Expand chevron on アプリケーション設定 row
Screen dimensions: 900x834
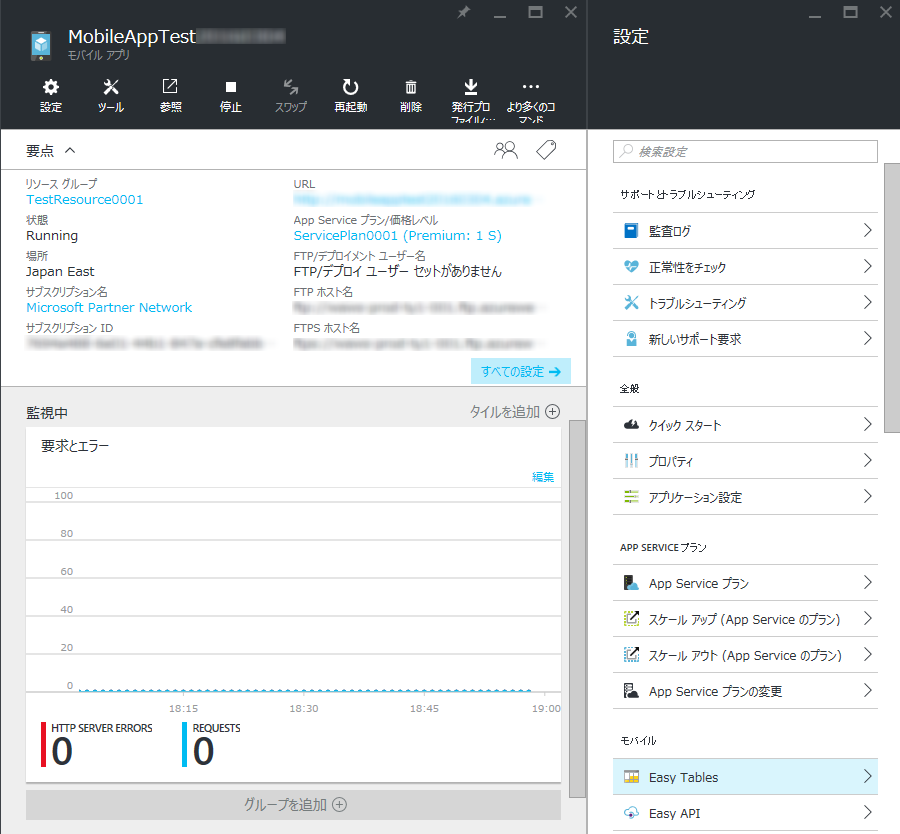[867, 496]
